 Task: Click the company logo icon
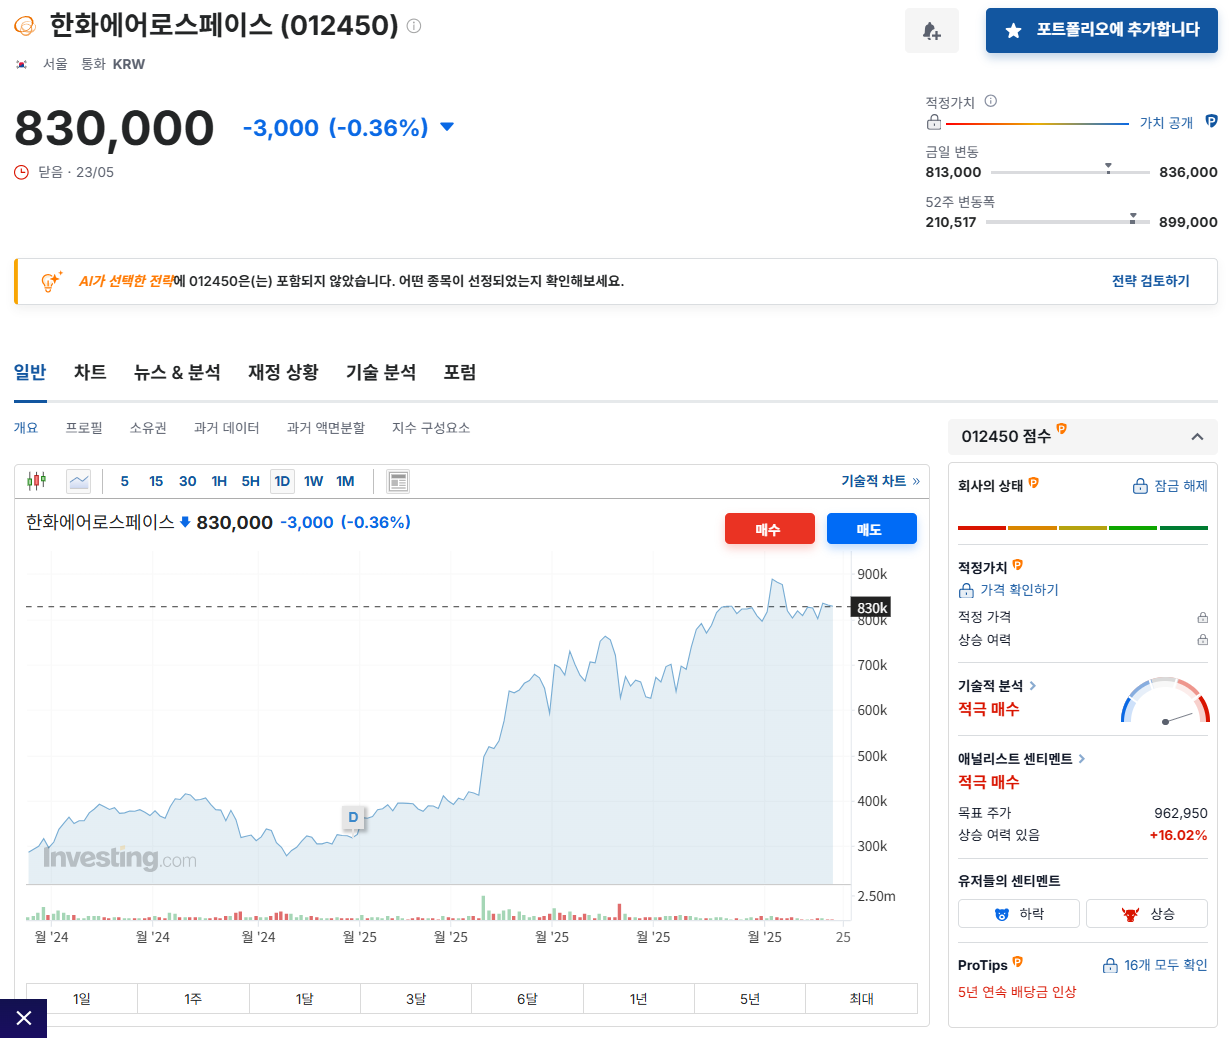[25, 26]
